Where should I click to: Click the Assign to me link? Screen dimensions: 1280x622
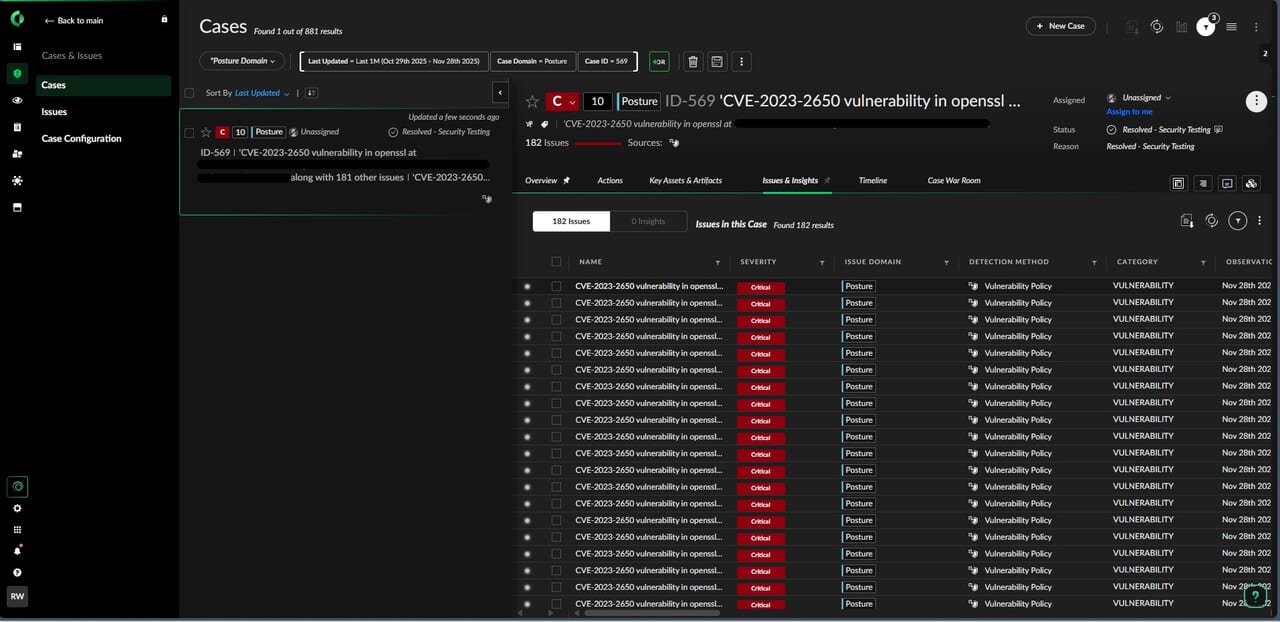[1129, 112]
